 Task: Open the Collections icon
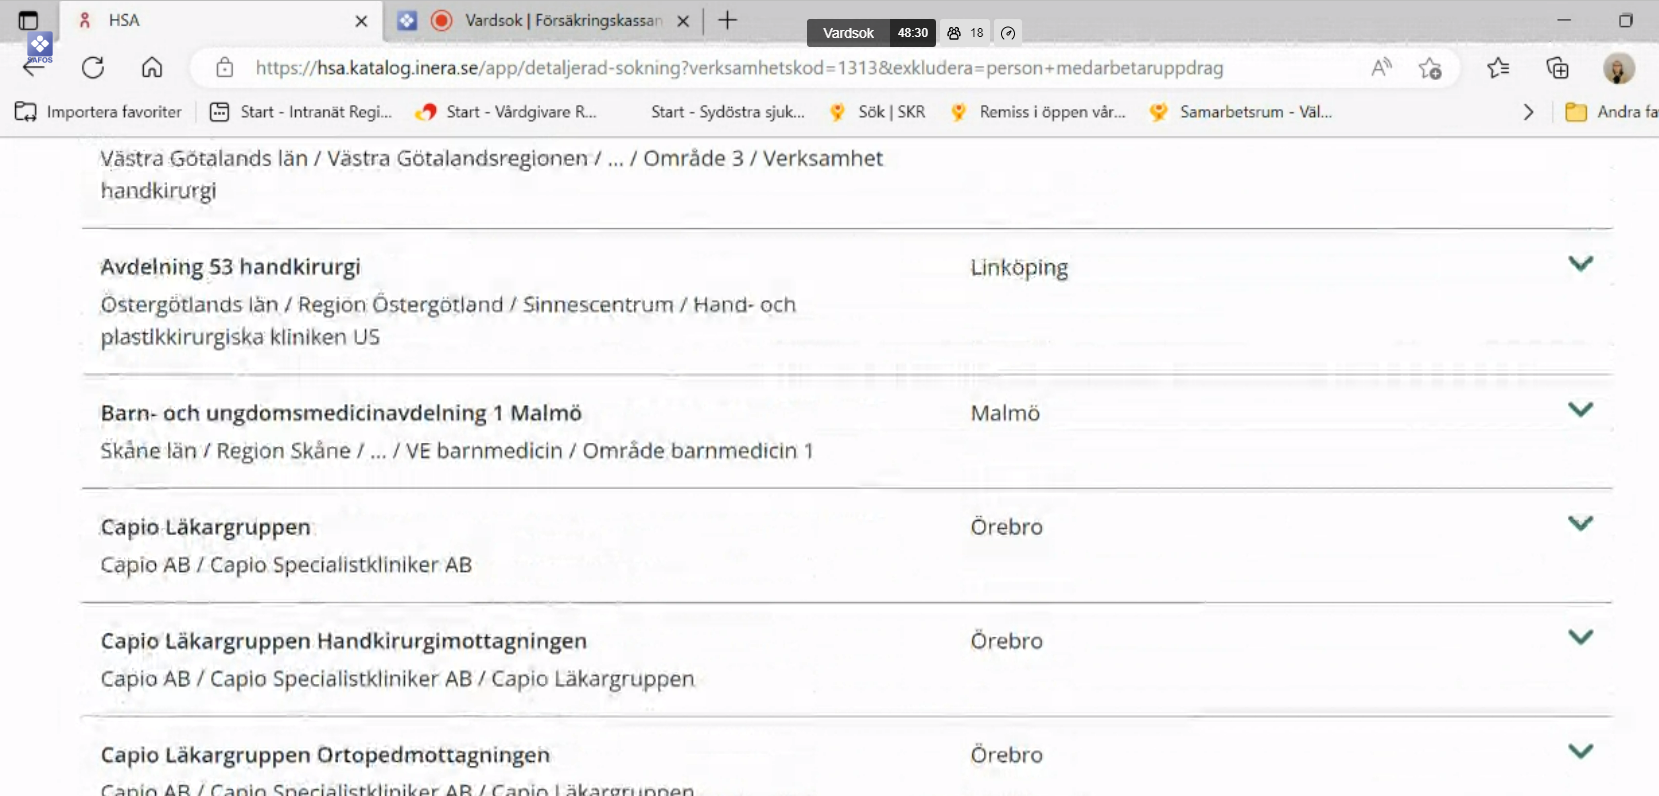(1558, 68)
